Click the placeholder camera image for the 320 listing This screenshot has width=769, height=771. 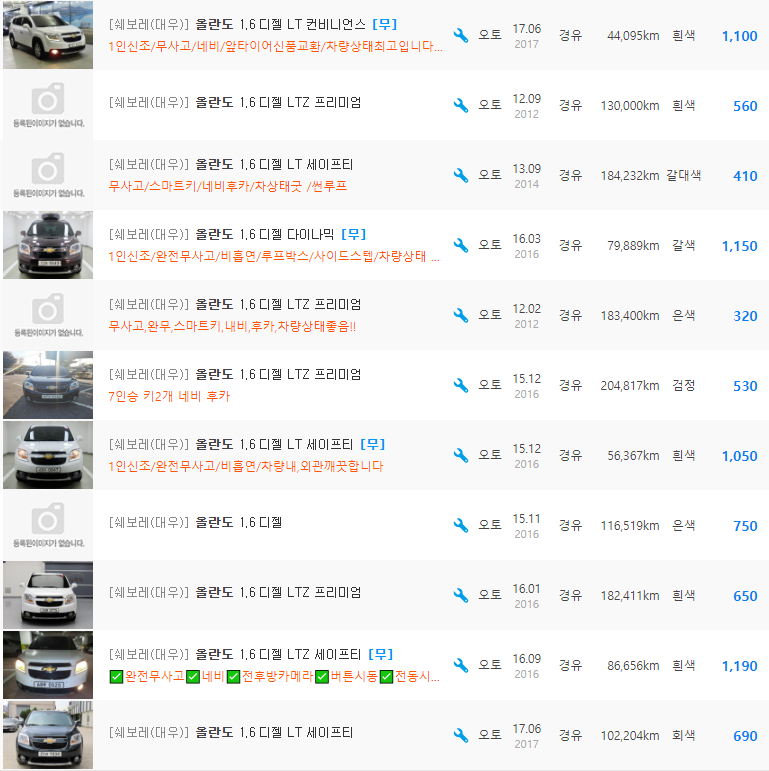point(48,315)
